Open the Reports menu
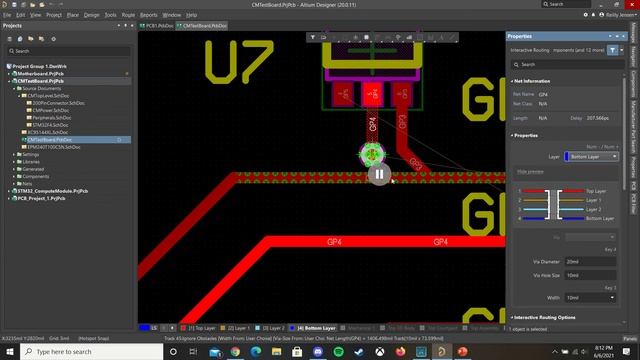This screenshot has height=360, width=640. pyautogui.click(x=149, y=15)
